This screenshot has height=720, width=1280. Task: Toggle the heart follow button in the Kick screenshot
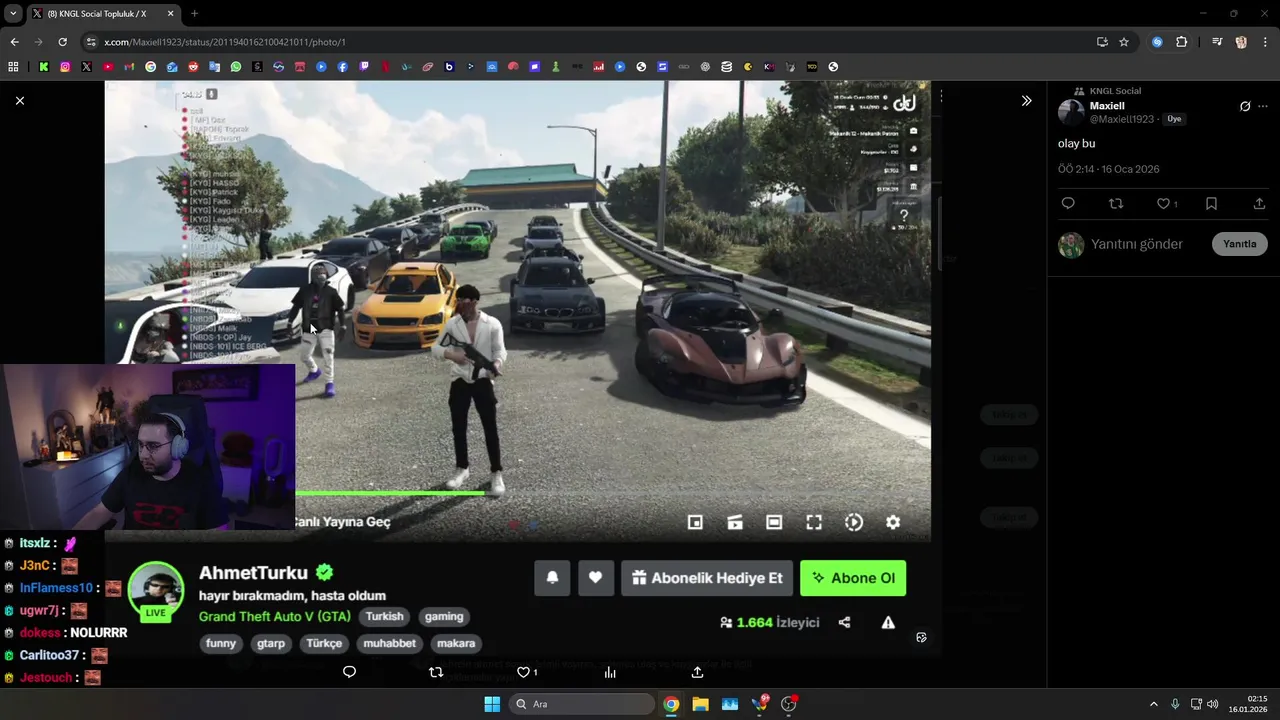click(x=595, y=578)
